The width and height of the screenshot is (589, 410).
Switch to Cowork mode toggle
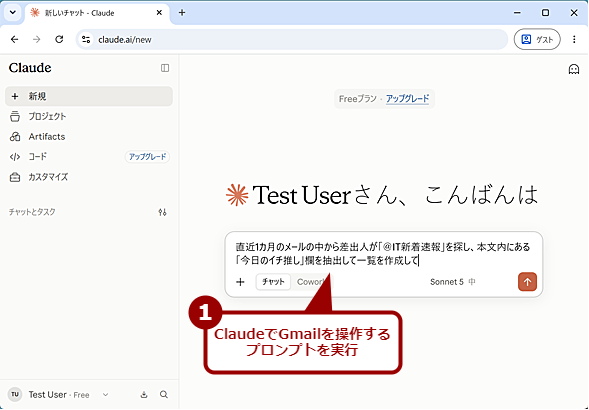pos(311,282)
